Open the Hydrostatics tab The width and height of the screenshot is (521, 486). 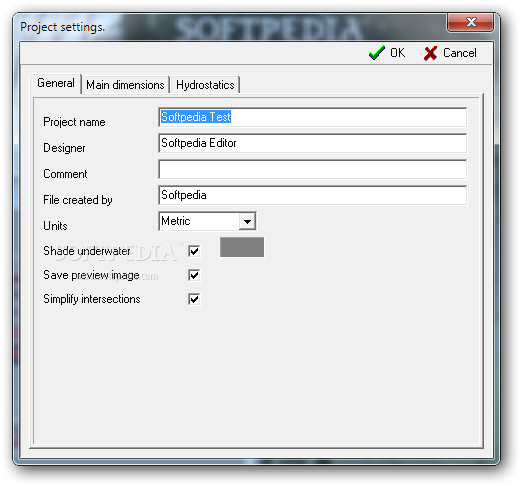pyautogui.click(x=205, y=85)
